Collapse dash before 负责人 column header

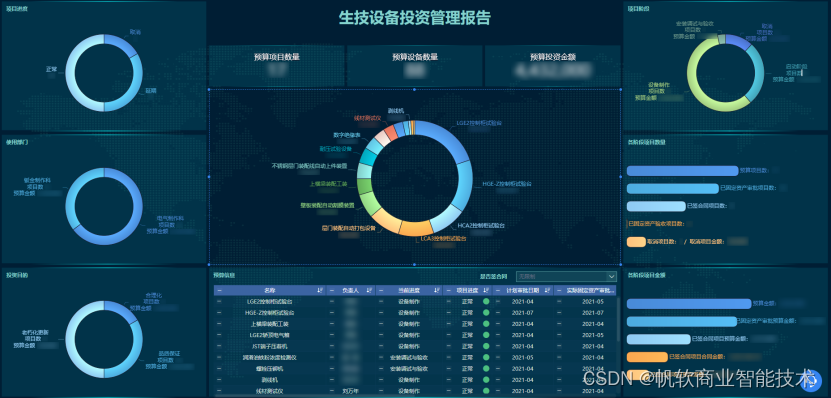[332, 290]
